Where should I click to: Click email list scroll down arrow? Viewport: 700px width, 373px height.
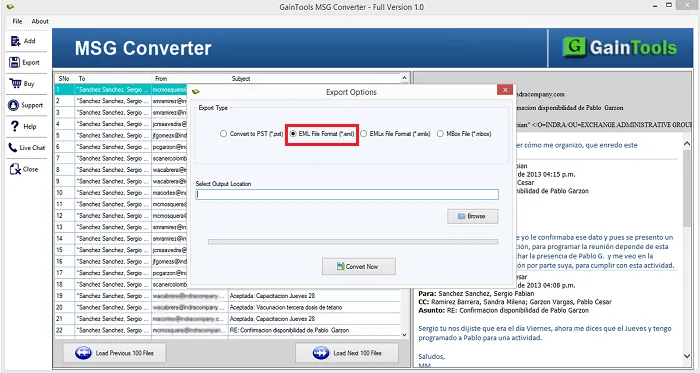click(x=404, y=335)
